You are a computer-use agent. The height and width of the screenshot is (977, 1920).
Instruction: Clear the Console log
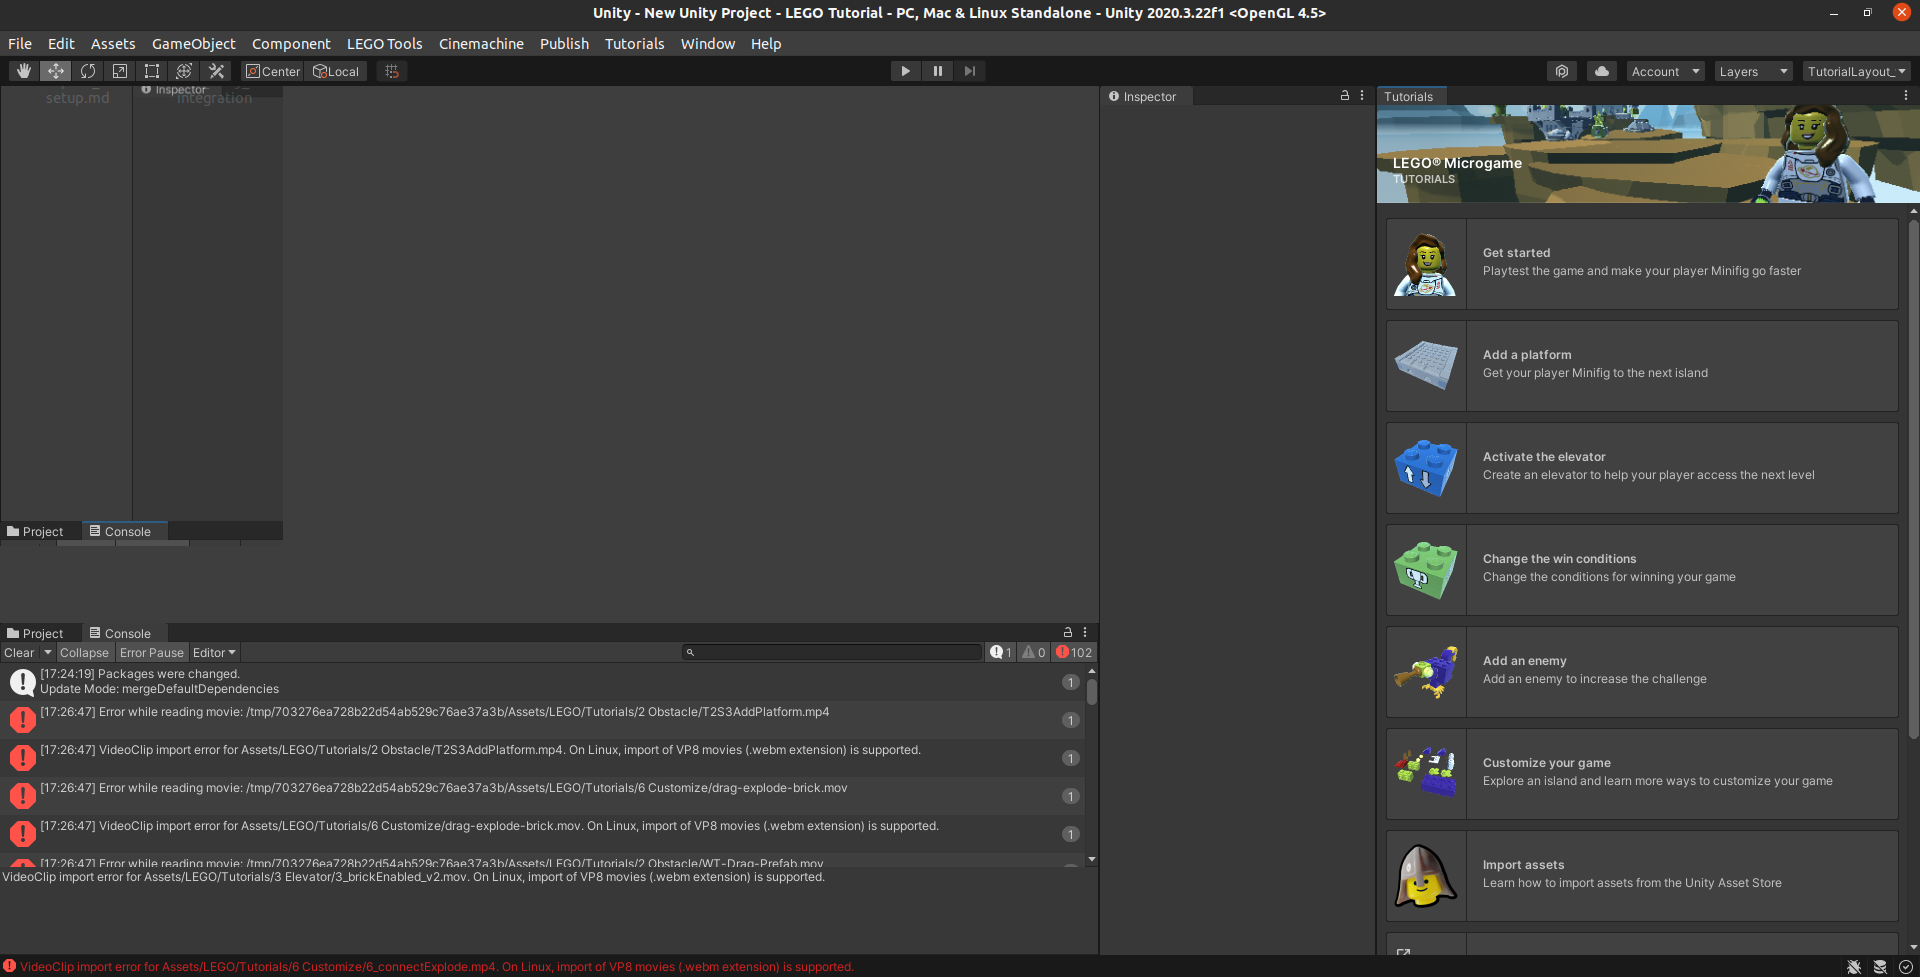[19, 653]
